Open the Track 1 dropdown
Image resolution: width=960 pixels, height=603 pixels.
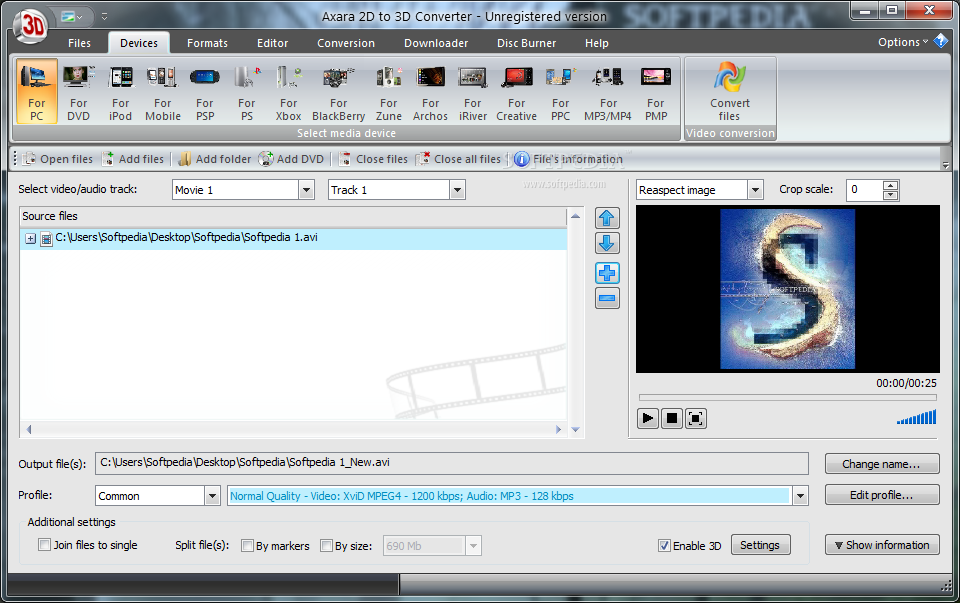[x=457, y=190]
